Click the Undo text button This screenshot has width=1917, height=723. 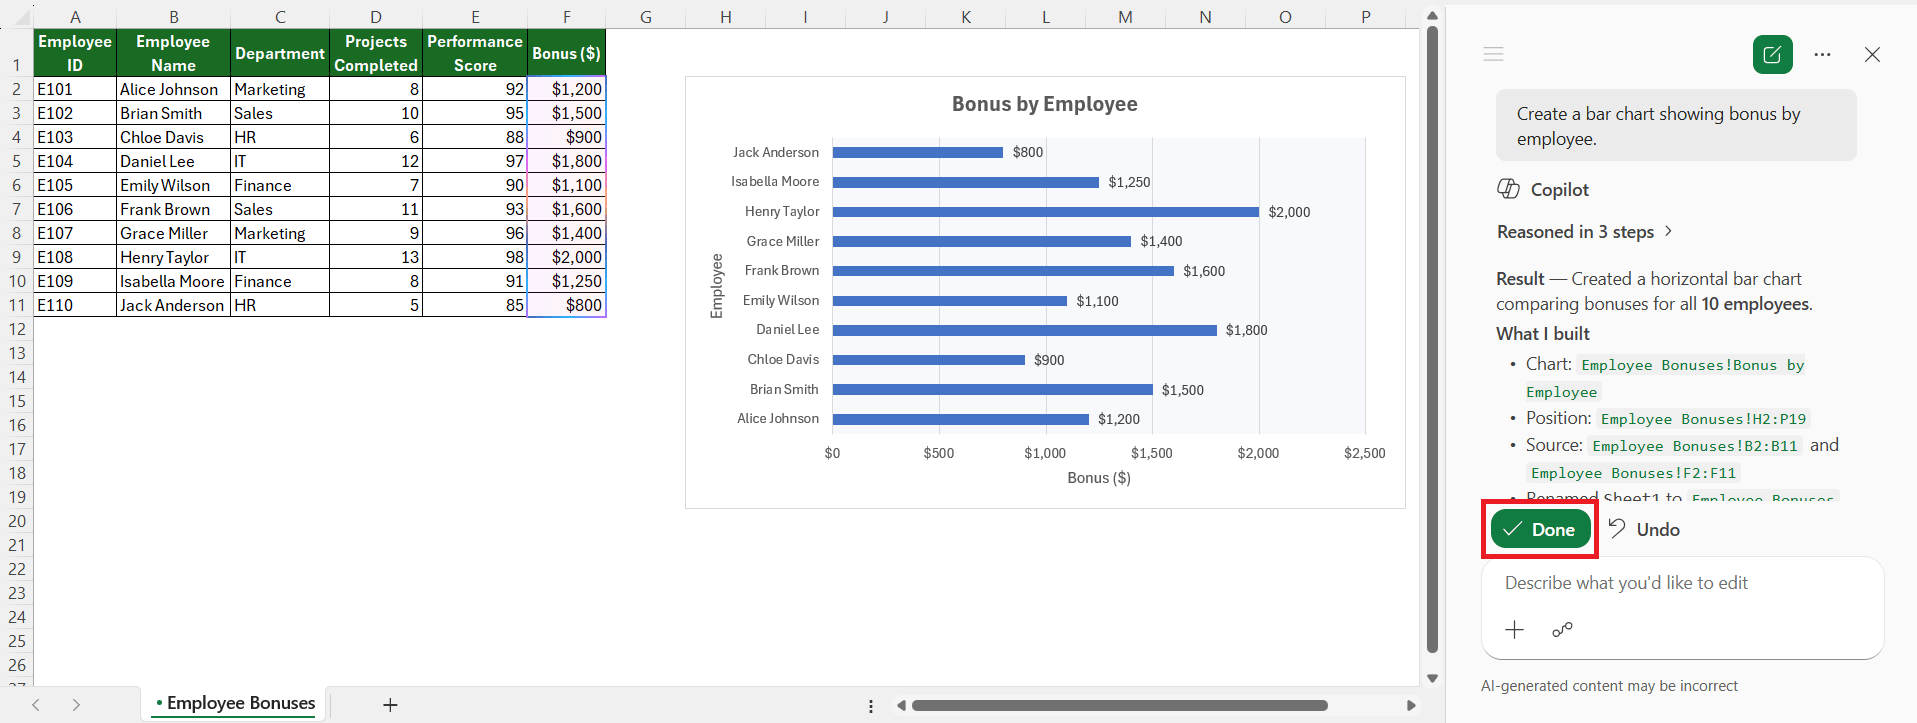click(x=1658, y=530)
